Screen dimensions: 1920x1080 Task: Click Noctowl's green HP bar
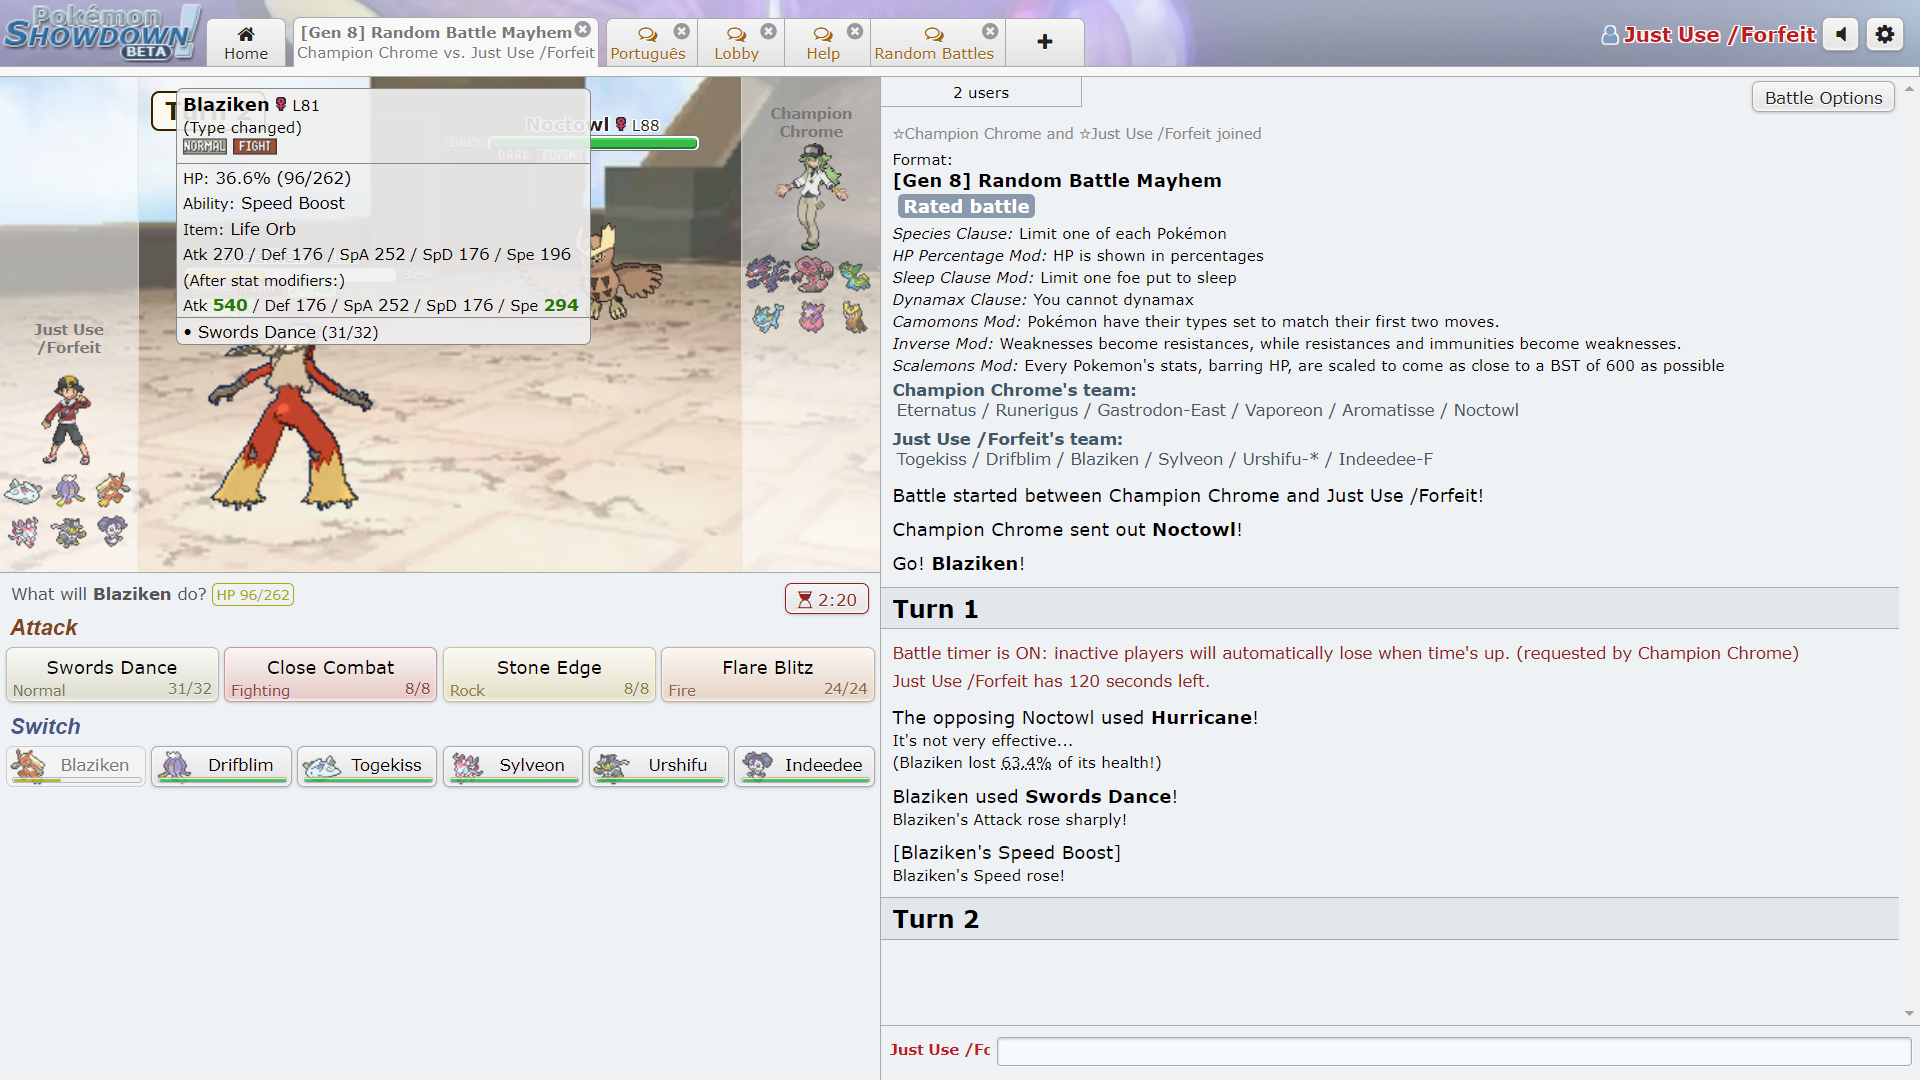click(644, 143)
